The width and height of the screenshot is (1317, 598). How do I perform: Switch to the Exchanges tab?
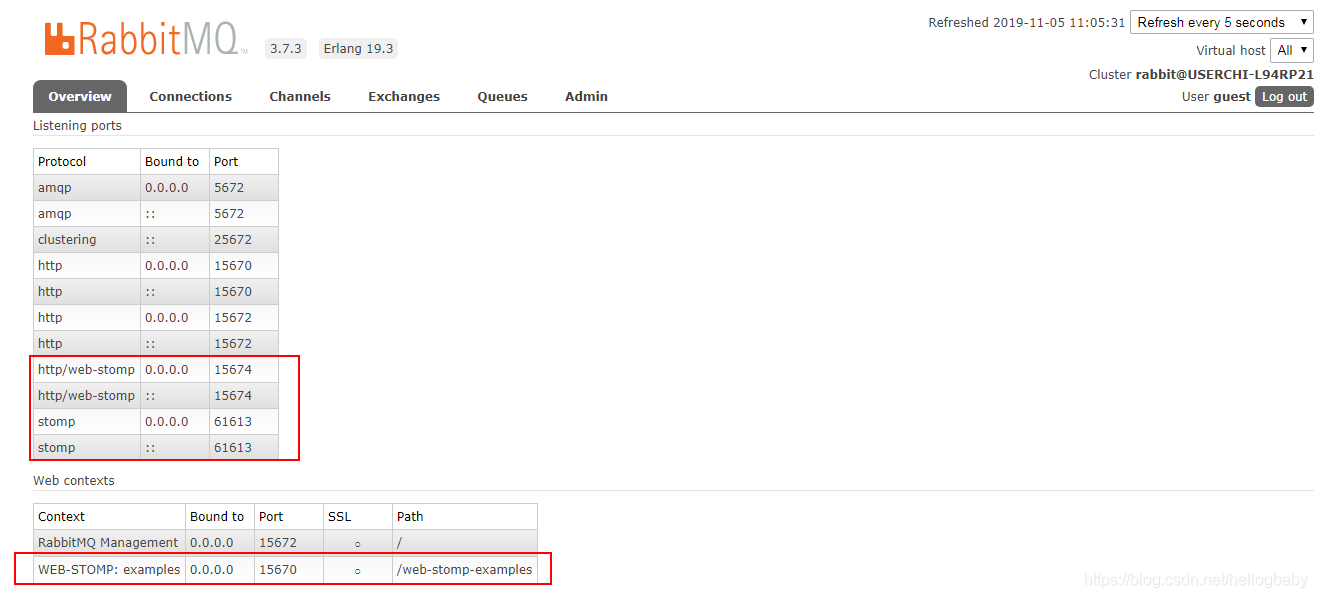pyautogui.click(x=404, y=96)
